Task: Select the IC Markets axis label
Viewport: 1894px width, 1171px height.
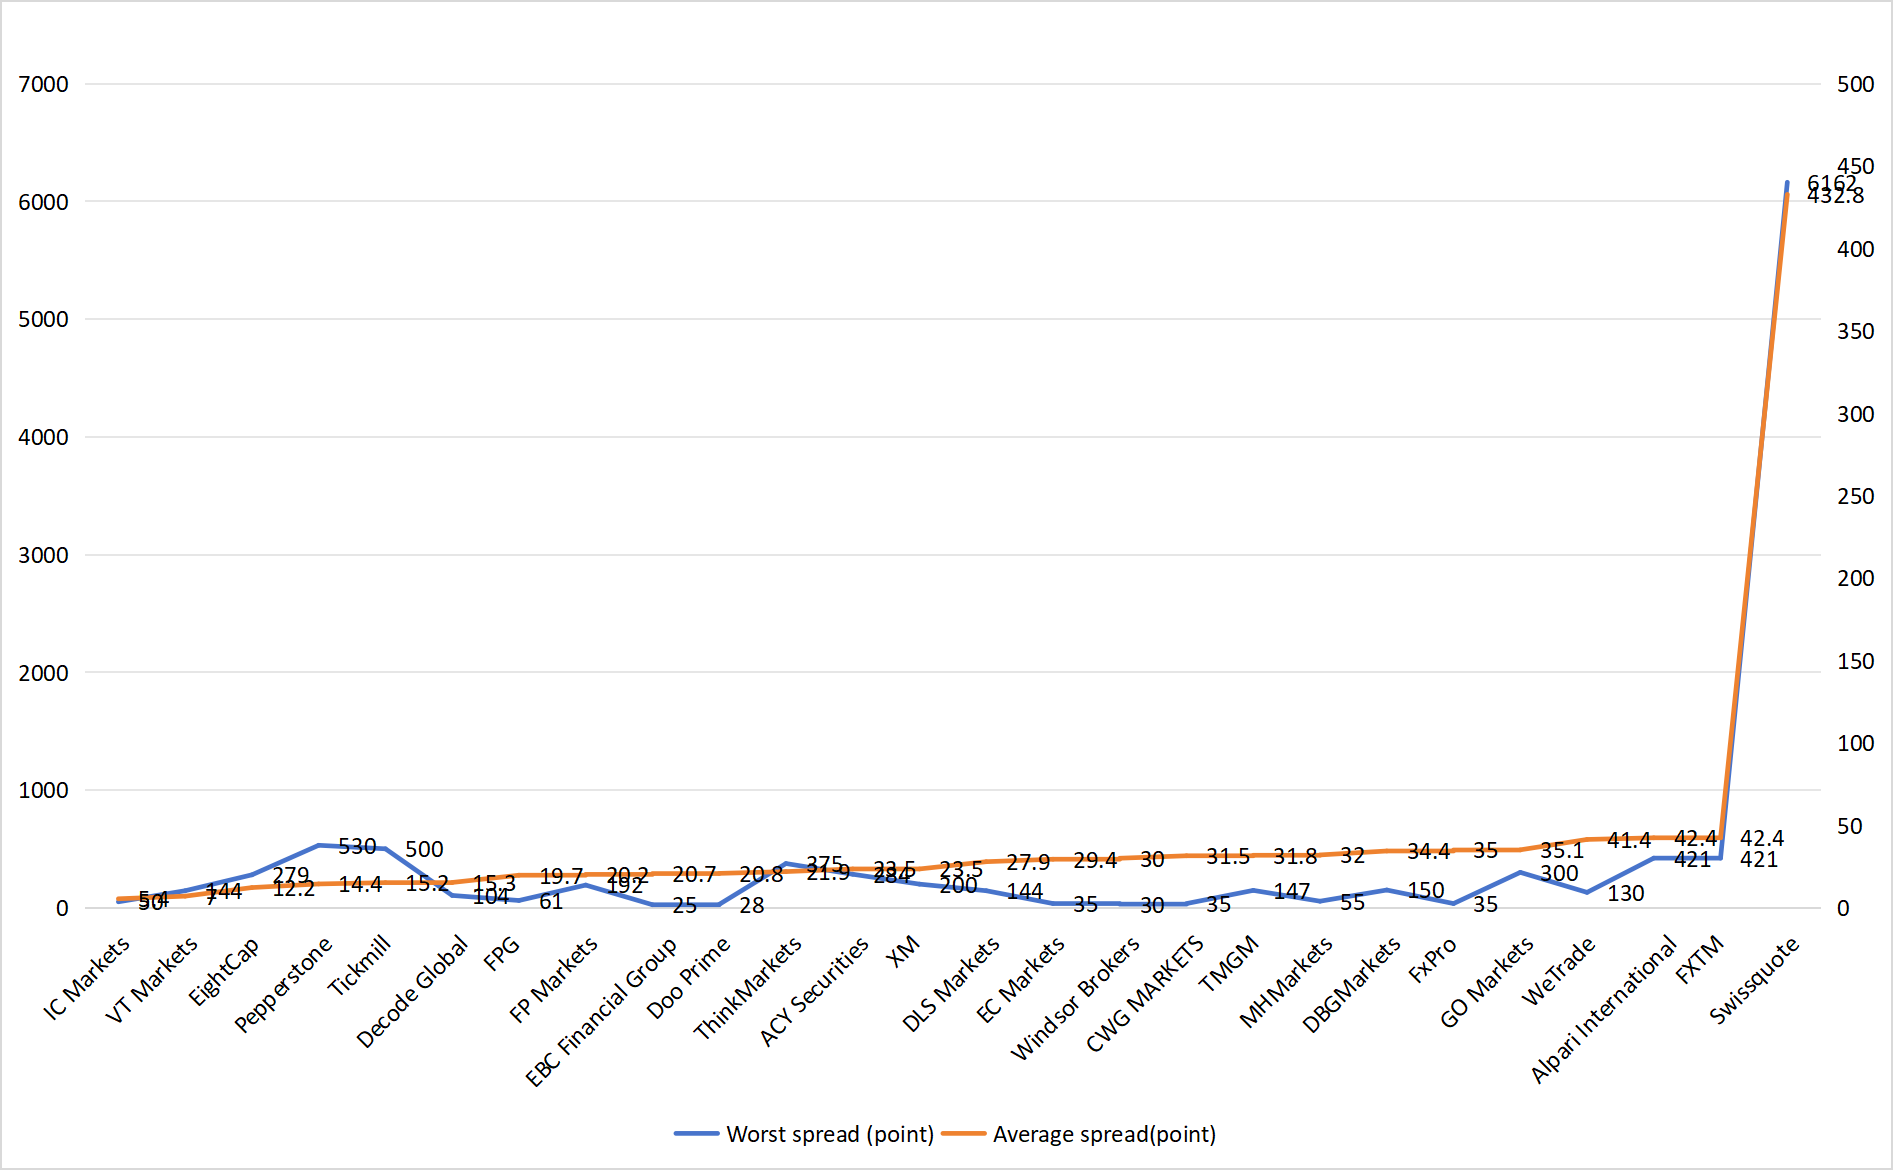Action: pos(87,977)
